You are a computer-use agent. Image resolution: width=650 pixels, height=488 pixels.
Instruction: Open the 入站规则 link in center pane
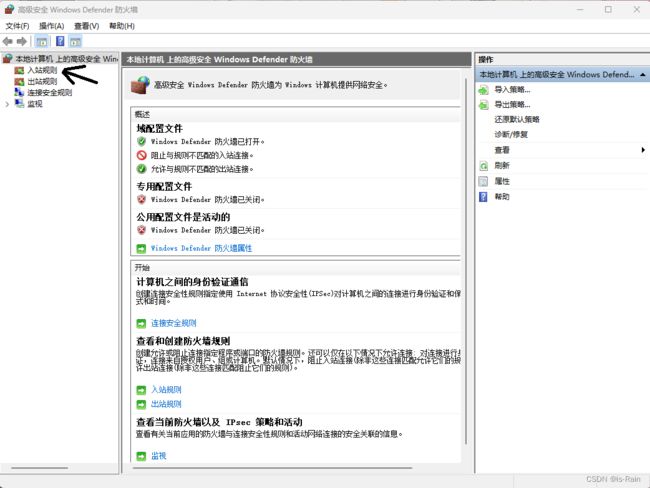[x=166, y=390]
